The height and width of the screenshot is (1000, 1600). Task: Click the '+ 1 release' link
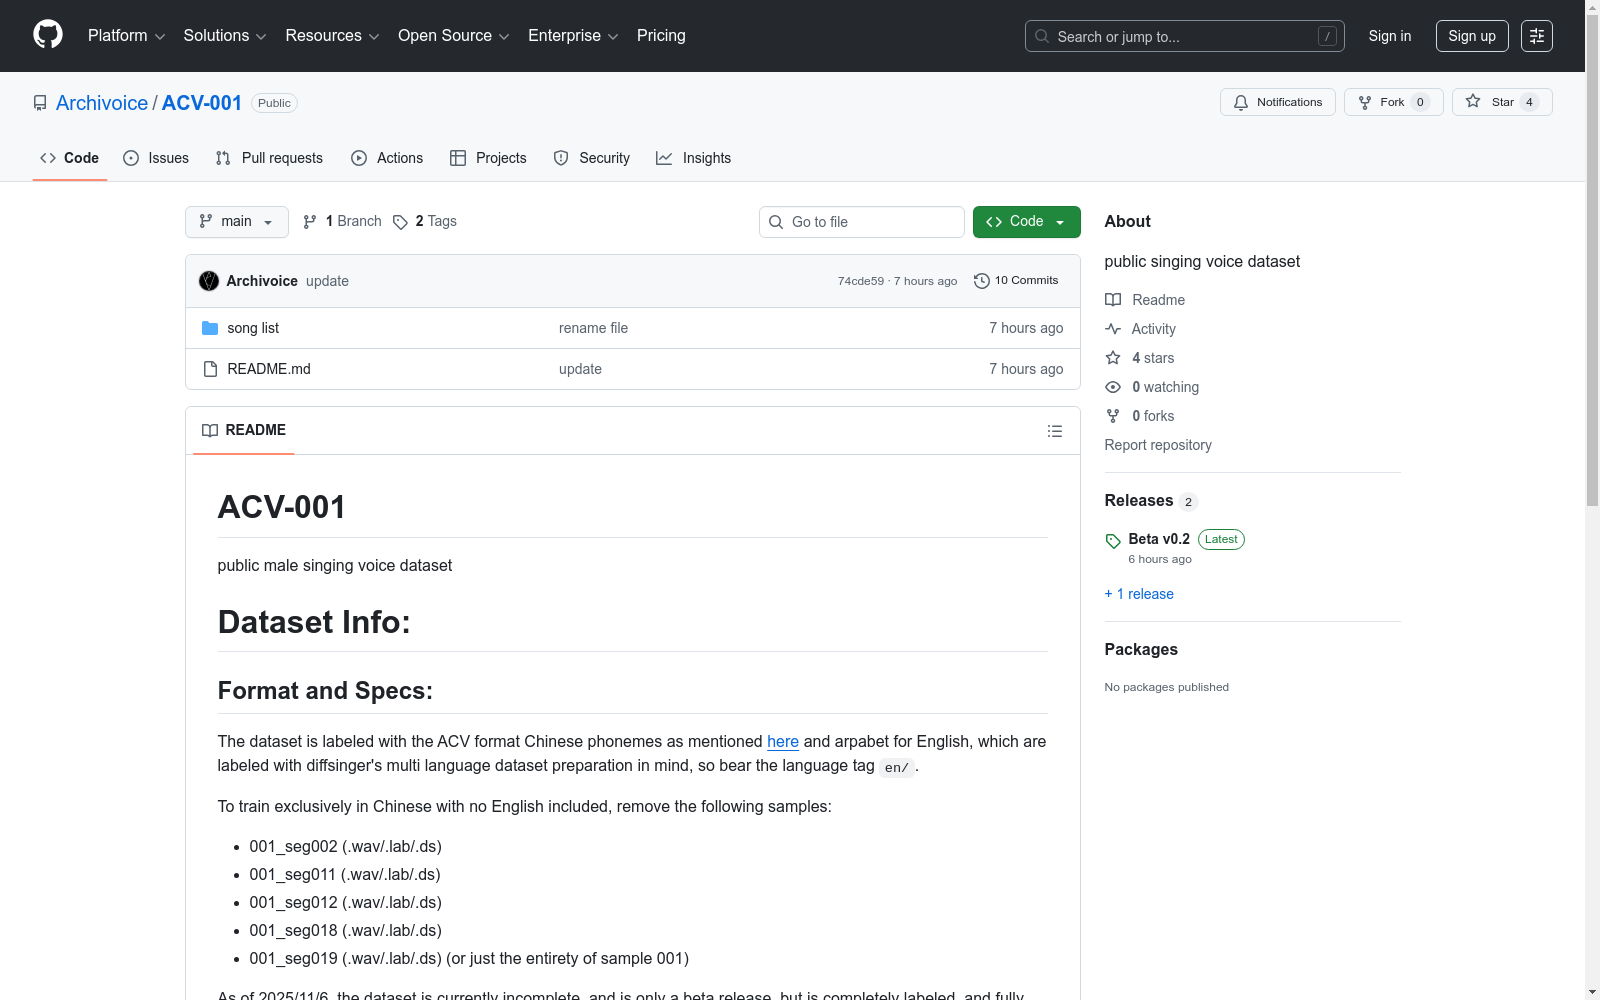(x=1139, y=594)
